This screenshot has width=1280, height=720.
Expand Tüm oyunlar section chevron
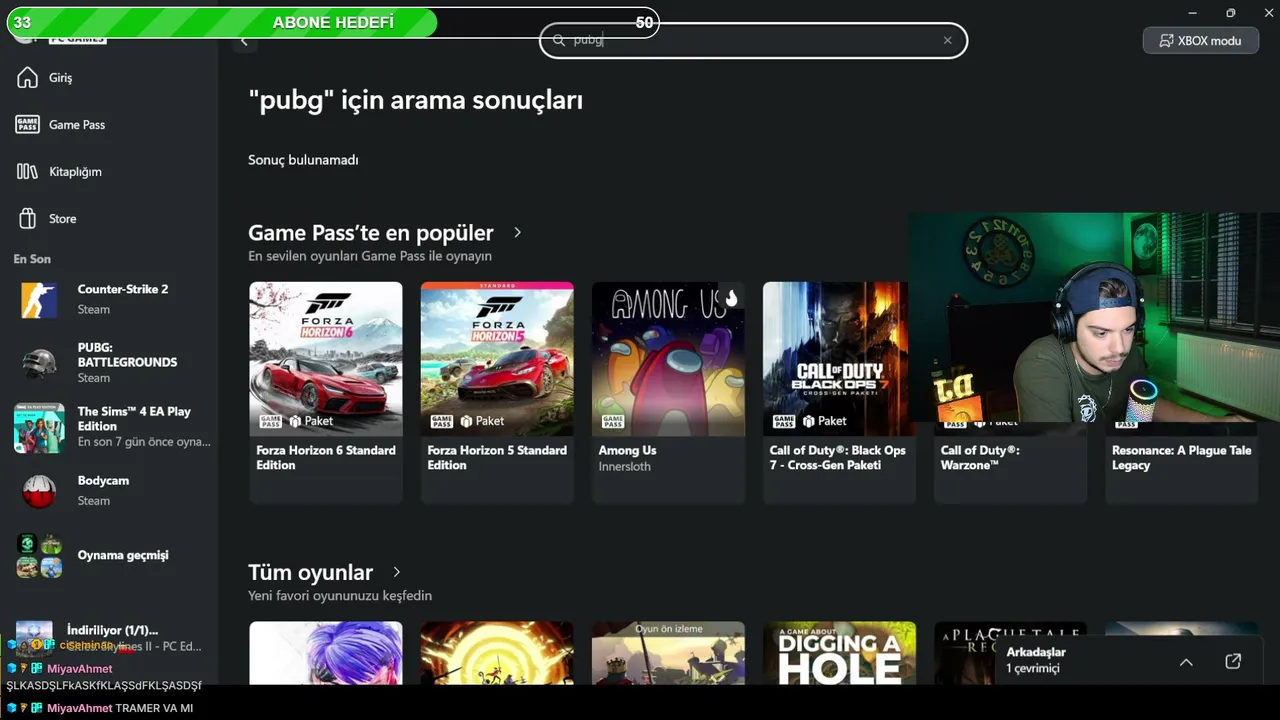(396, 573)
